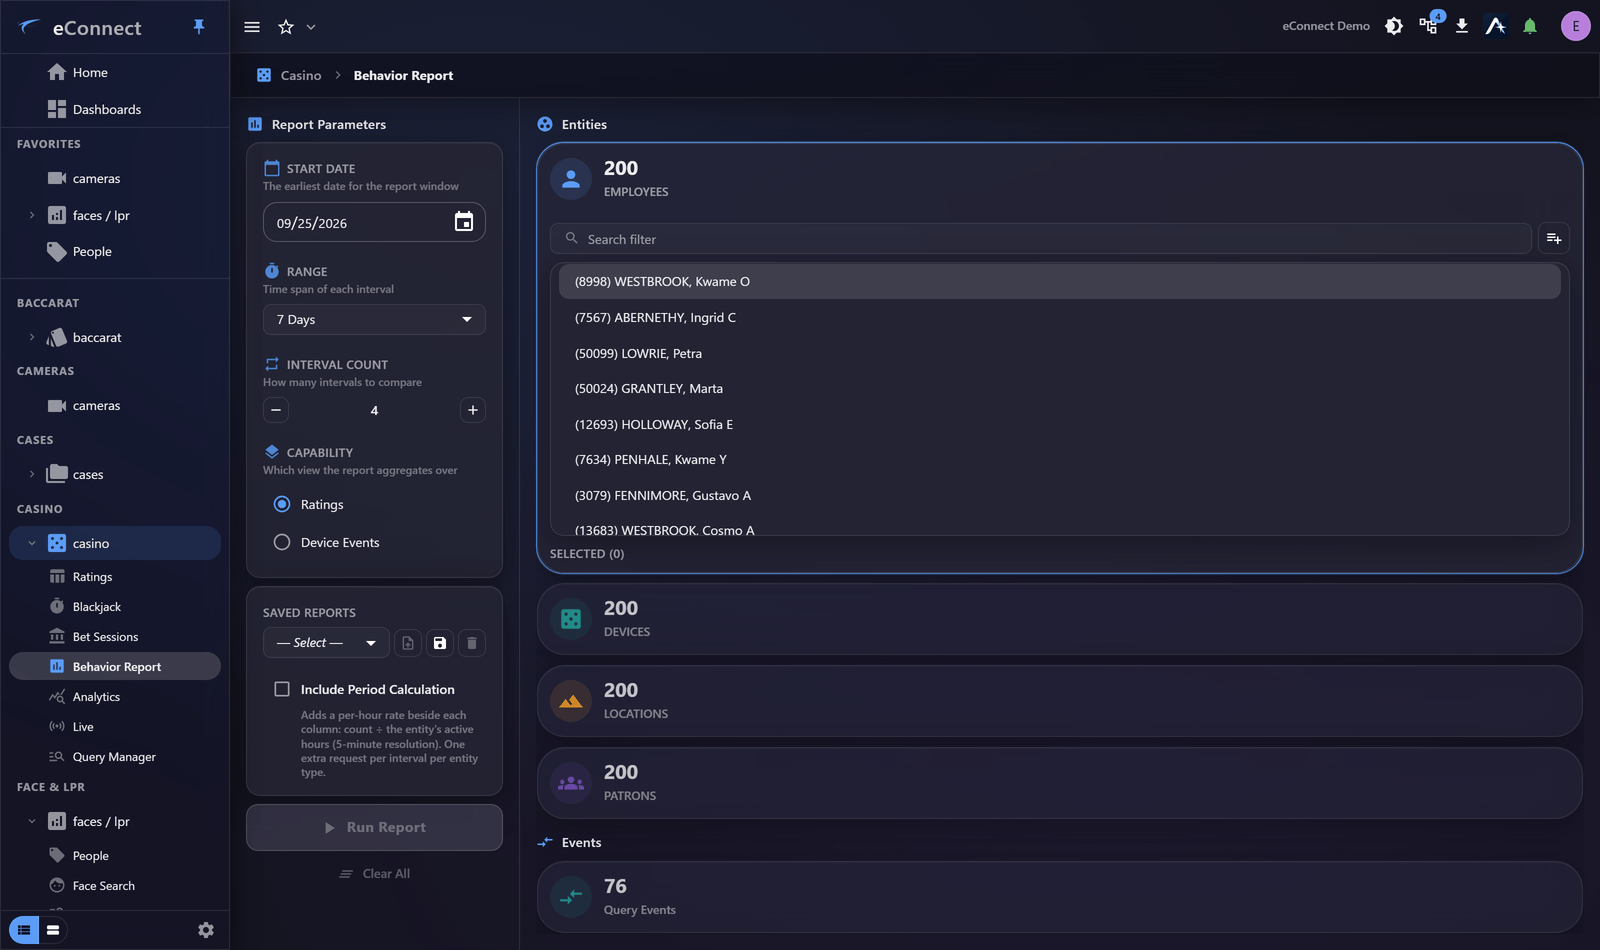Save the current report
Viewport: 1600px width, 950px height.
[440, 643]
